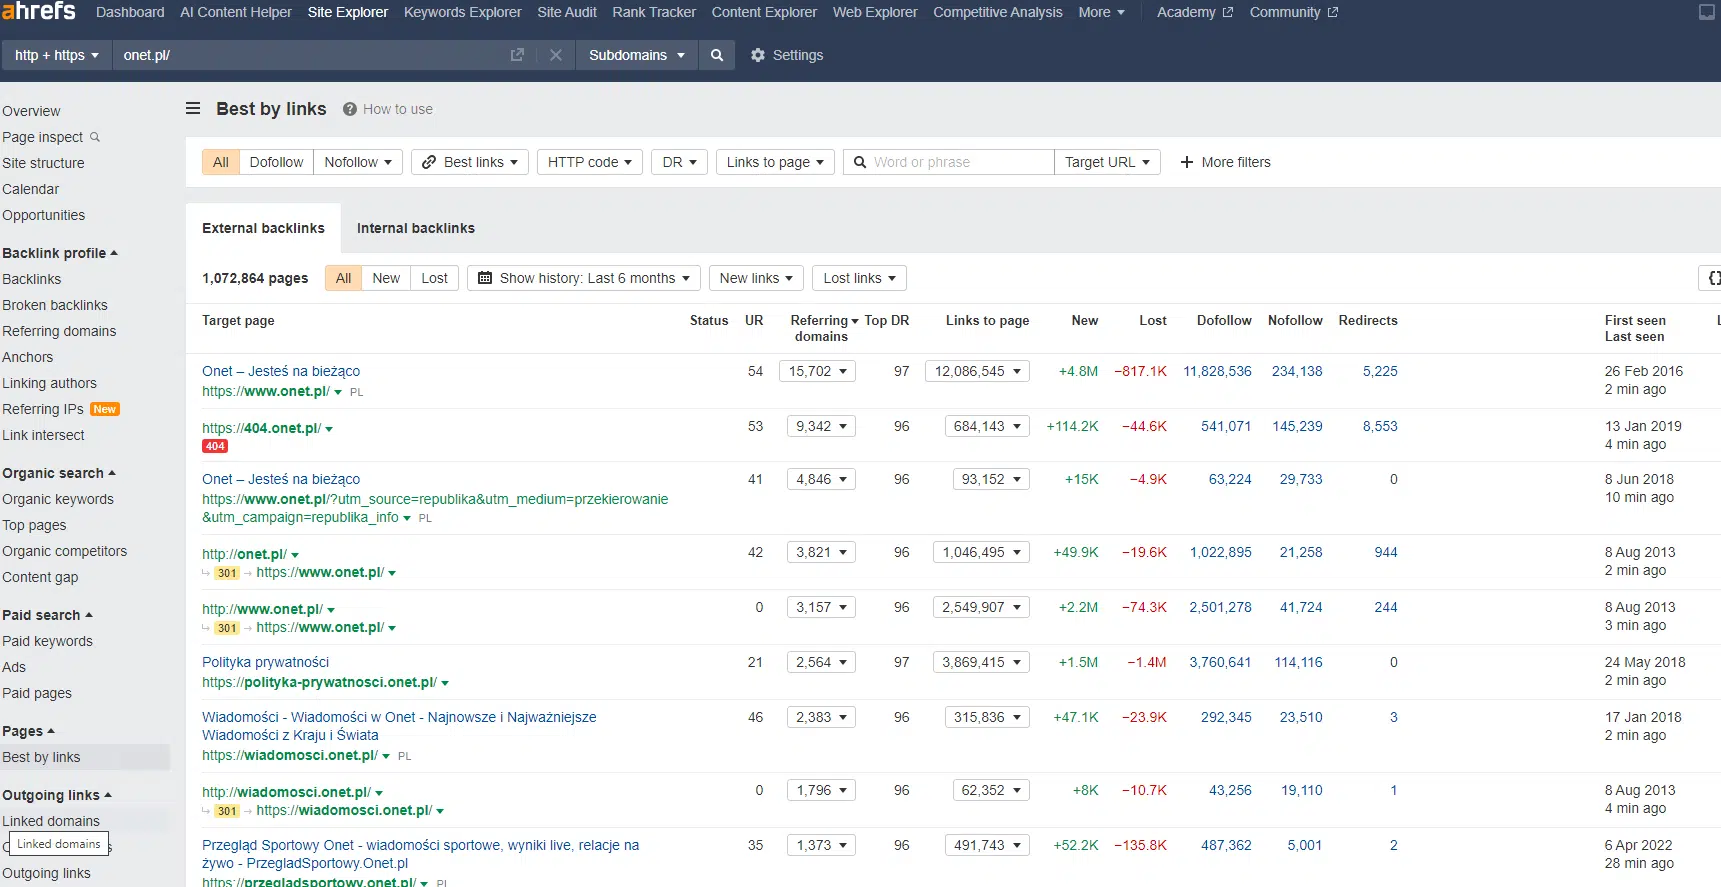
Task: Open the DR filter dropdown
Action: coord(680,162)
